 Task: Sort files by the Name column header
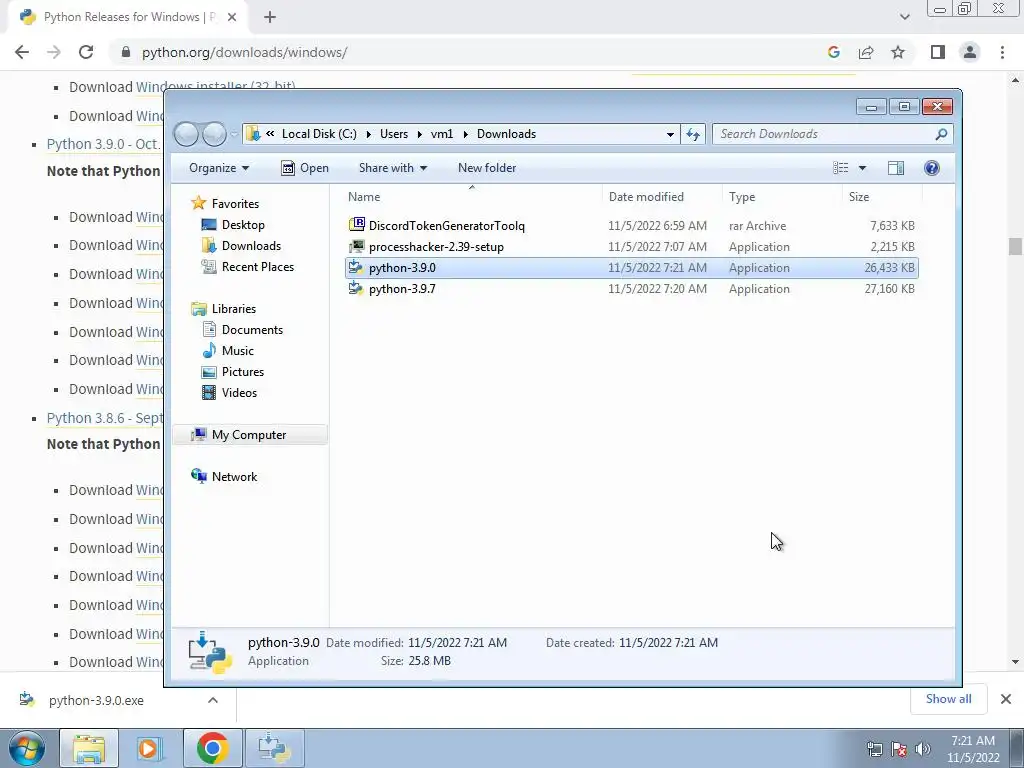click(472, 197)
